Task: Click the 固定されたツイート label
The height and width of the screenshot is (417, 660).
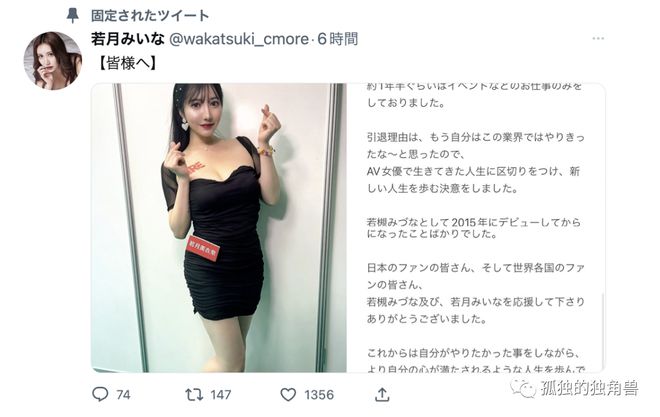Action: pos(150,16)
